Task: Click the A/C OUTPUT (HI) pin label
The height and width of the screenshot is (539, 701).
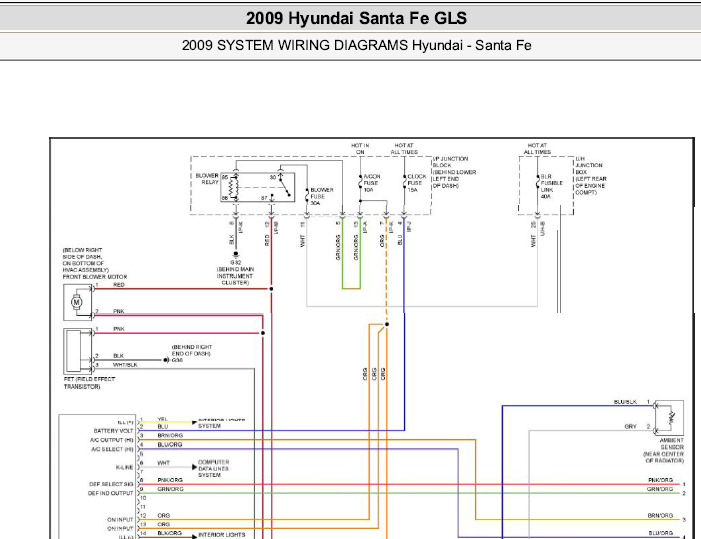Action: pos(112,440)
